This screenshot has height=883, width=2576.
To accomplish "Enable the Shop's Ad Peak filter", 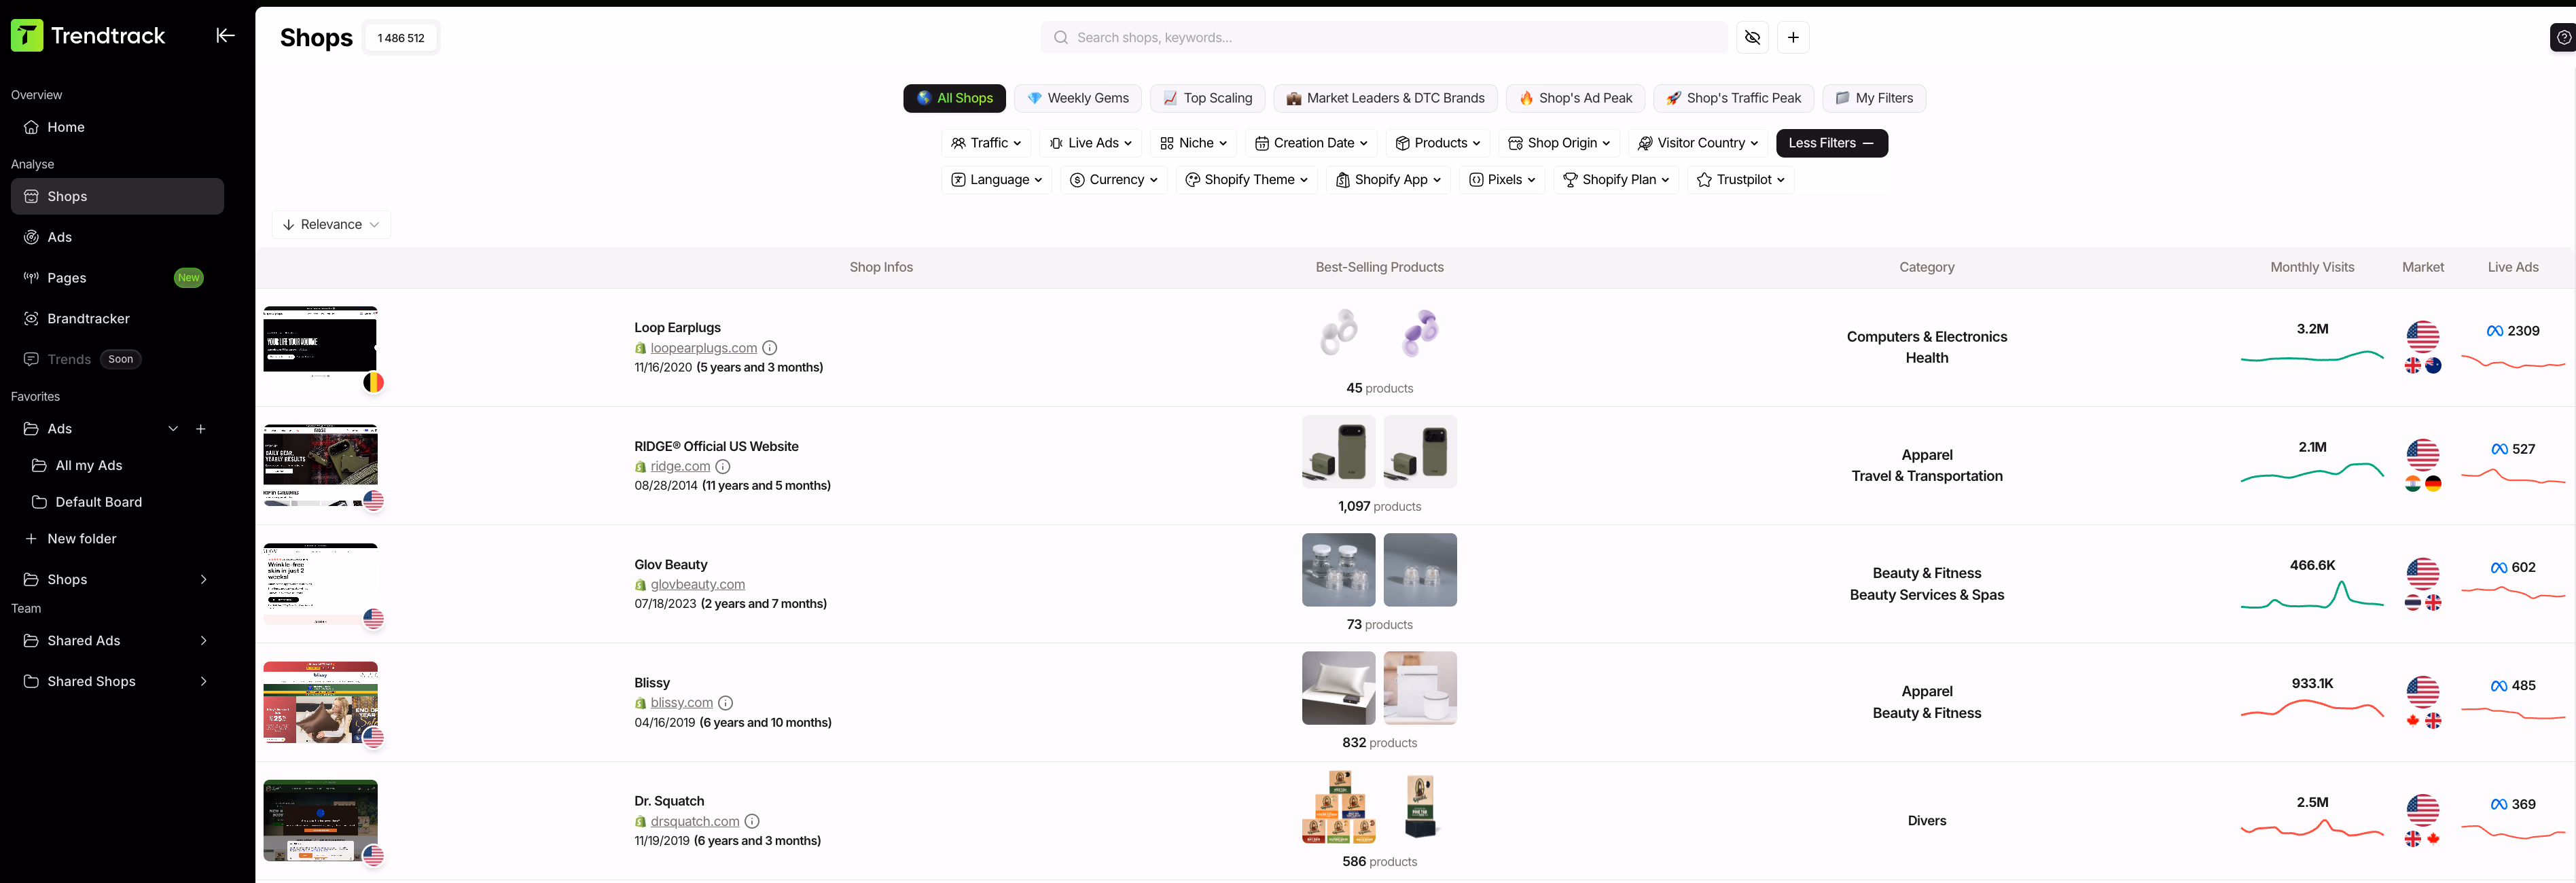I will click(x=1575, y=98).
